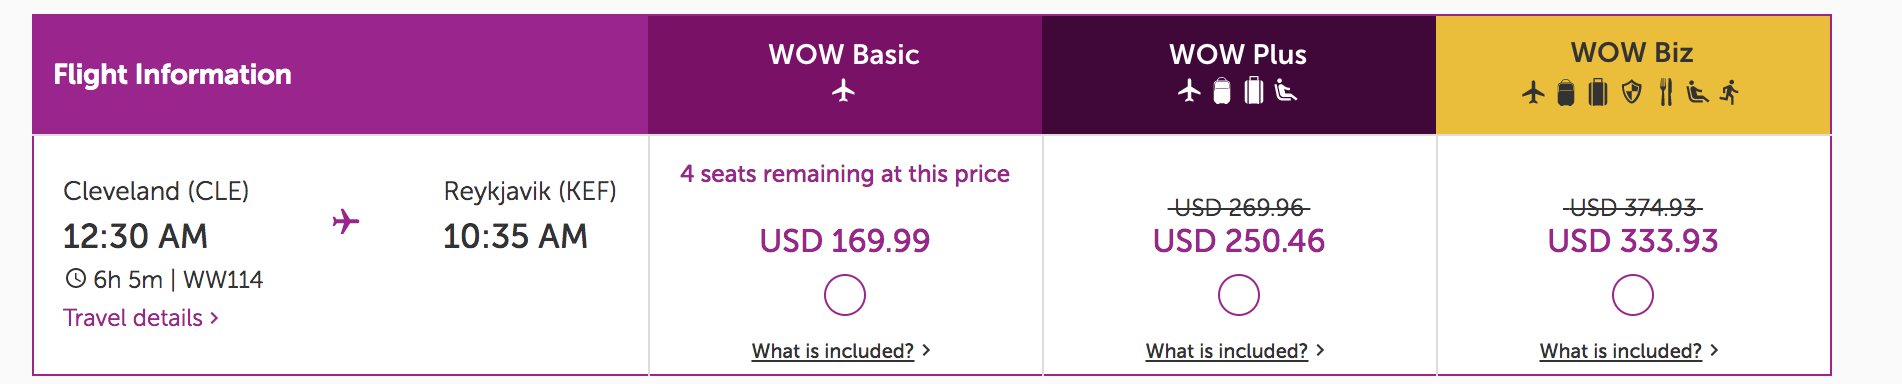
Task: Open What is included for WOW Biz
Action: tap(1629, 351)
